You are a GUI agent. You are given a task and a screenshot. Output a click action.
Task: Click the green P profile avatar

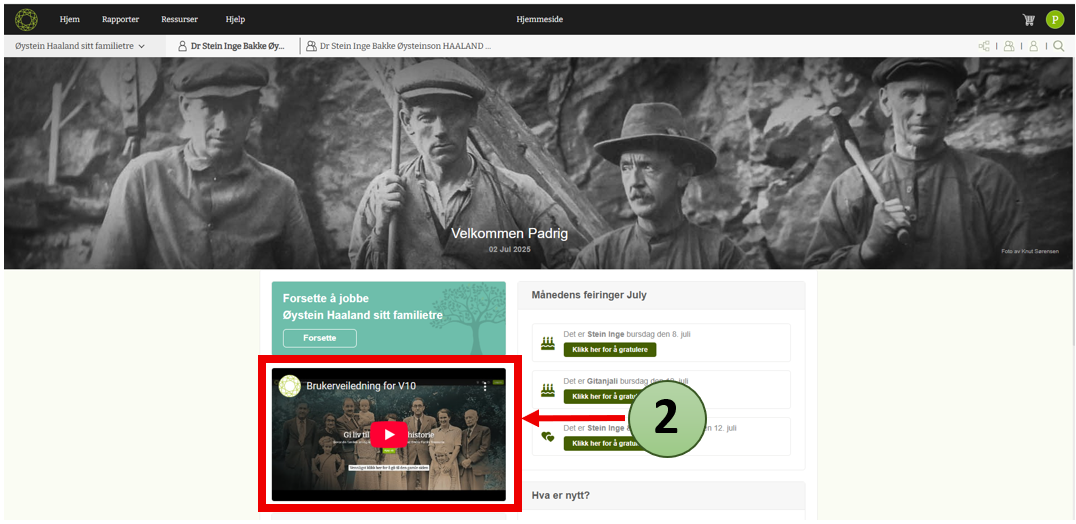tap(1055, 19)
